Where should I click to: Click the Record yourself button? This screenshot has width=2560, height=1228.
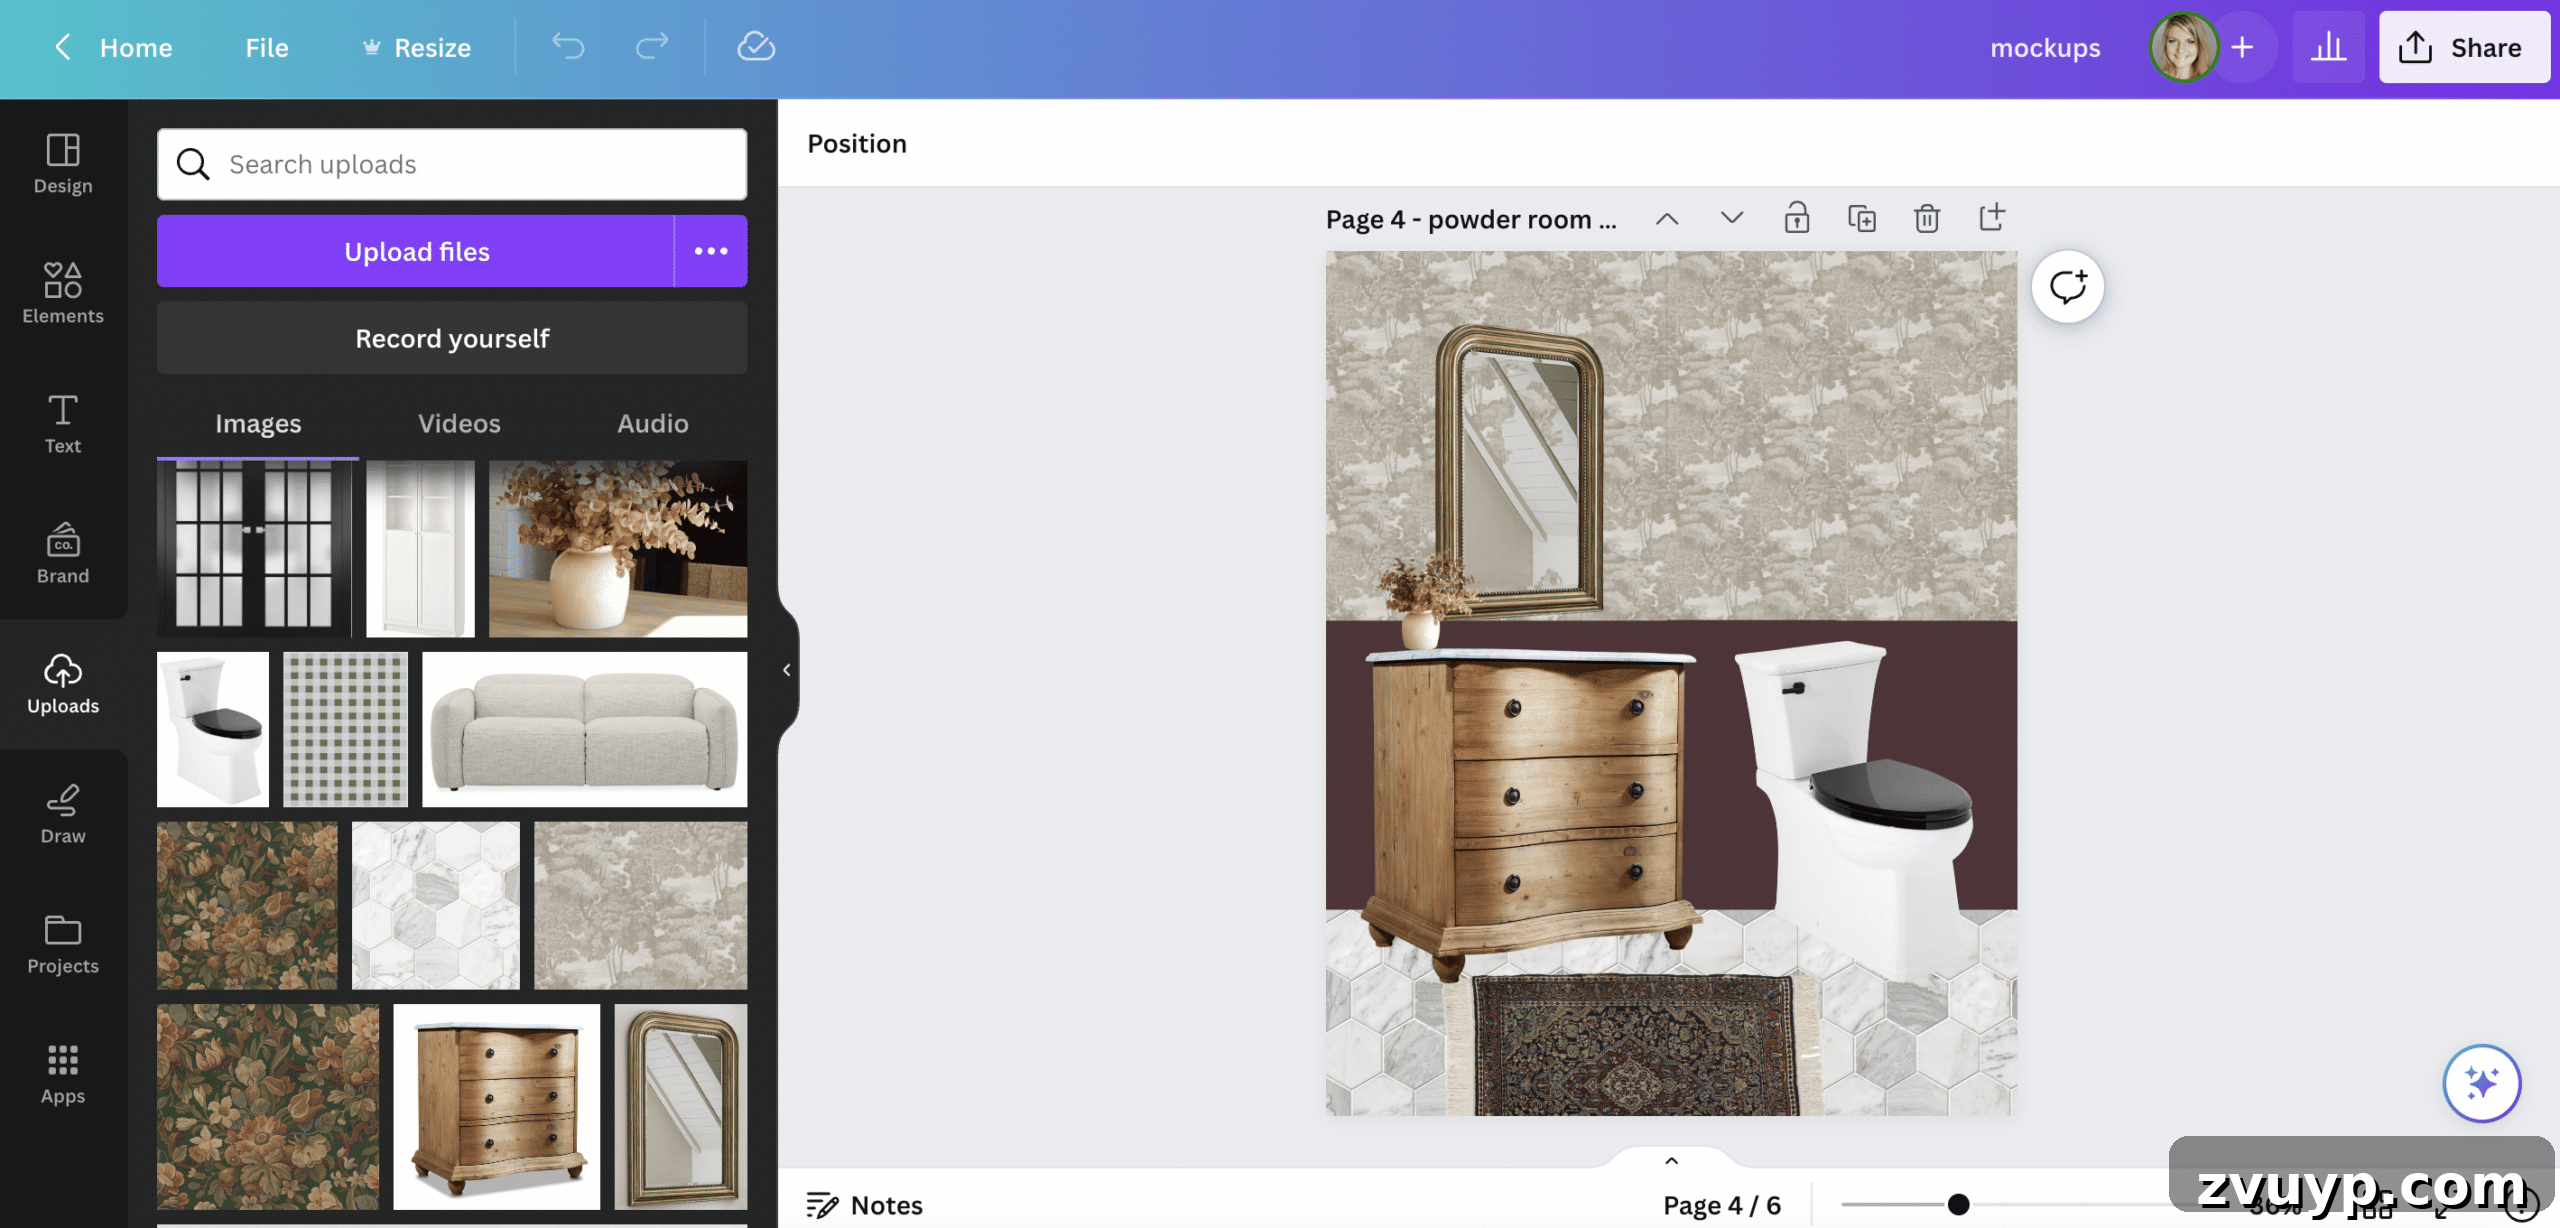452,338
